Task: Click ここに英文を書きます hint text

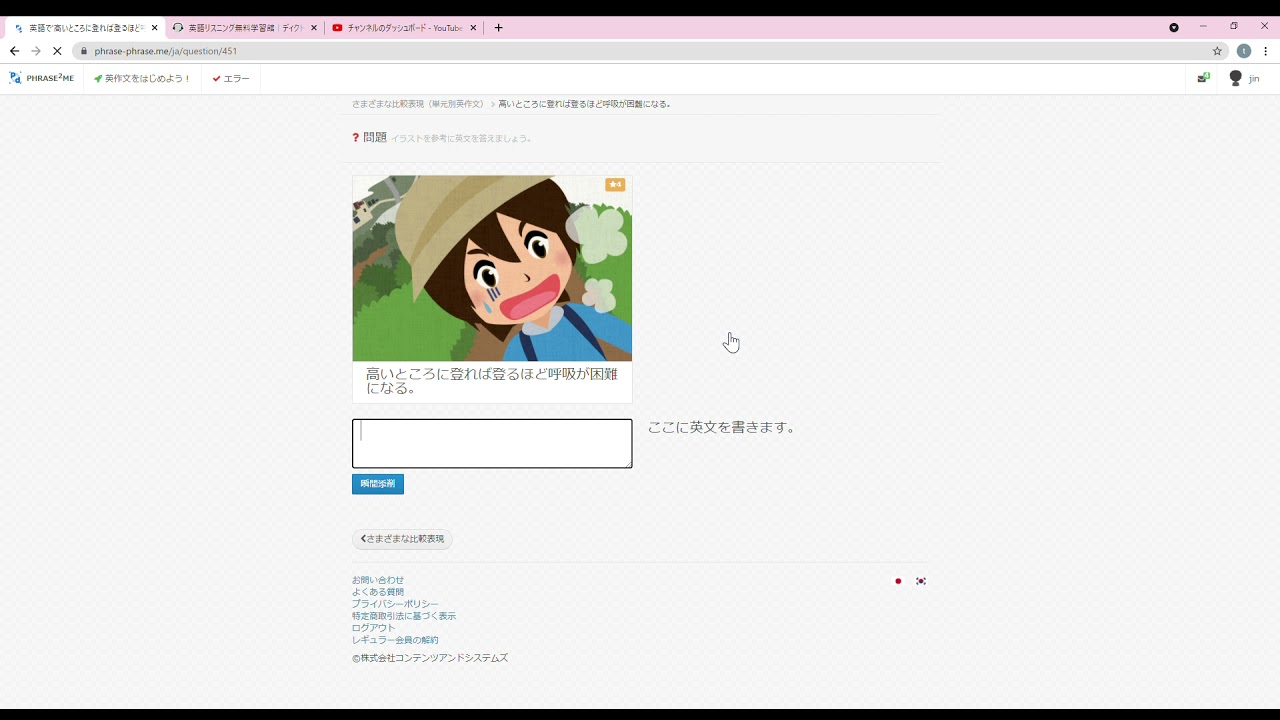Action: point(721,427)
